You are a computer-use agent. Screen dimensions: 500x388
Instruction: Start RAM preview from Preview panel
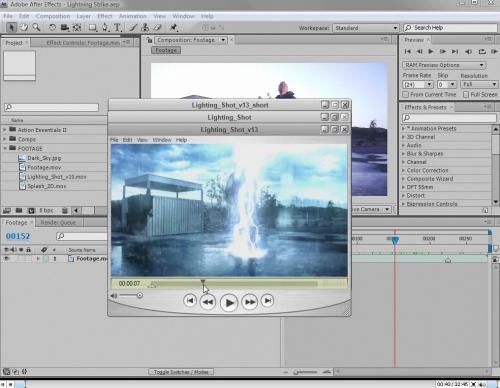click(494, 51)
